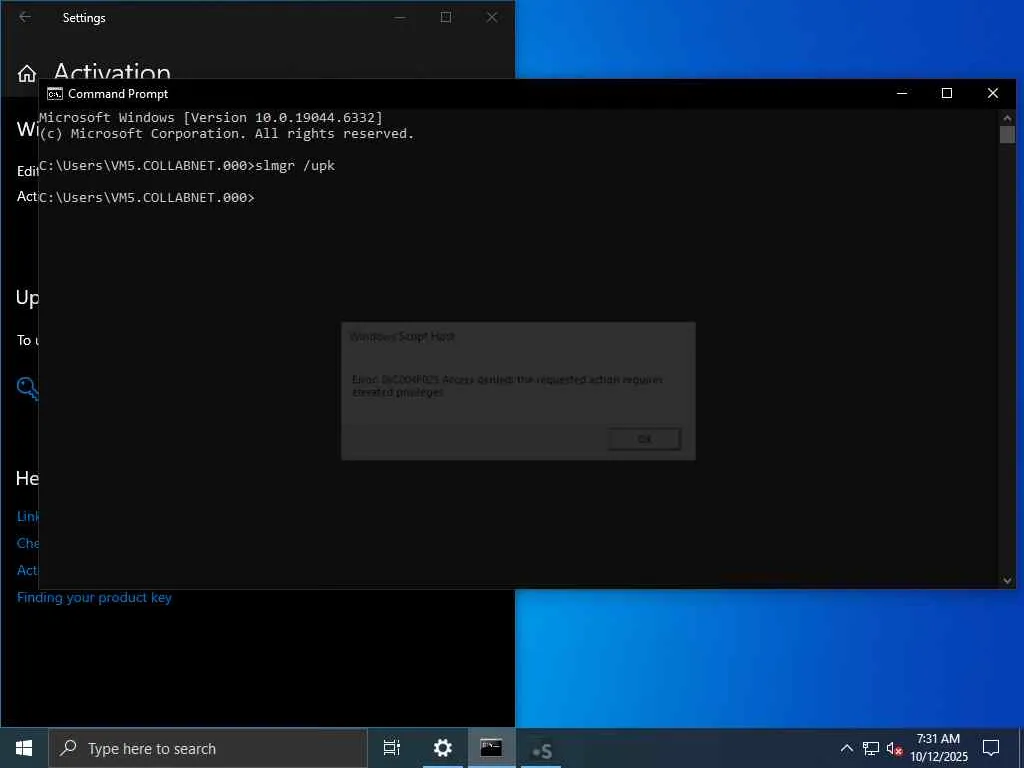Image resolution: width=1024 pixels, height=768 pixels.
Task: Go back in Settings window
Action: (25, 18)
